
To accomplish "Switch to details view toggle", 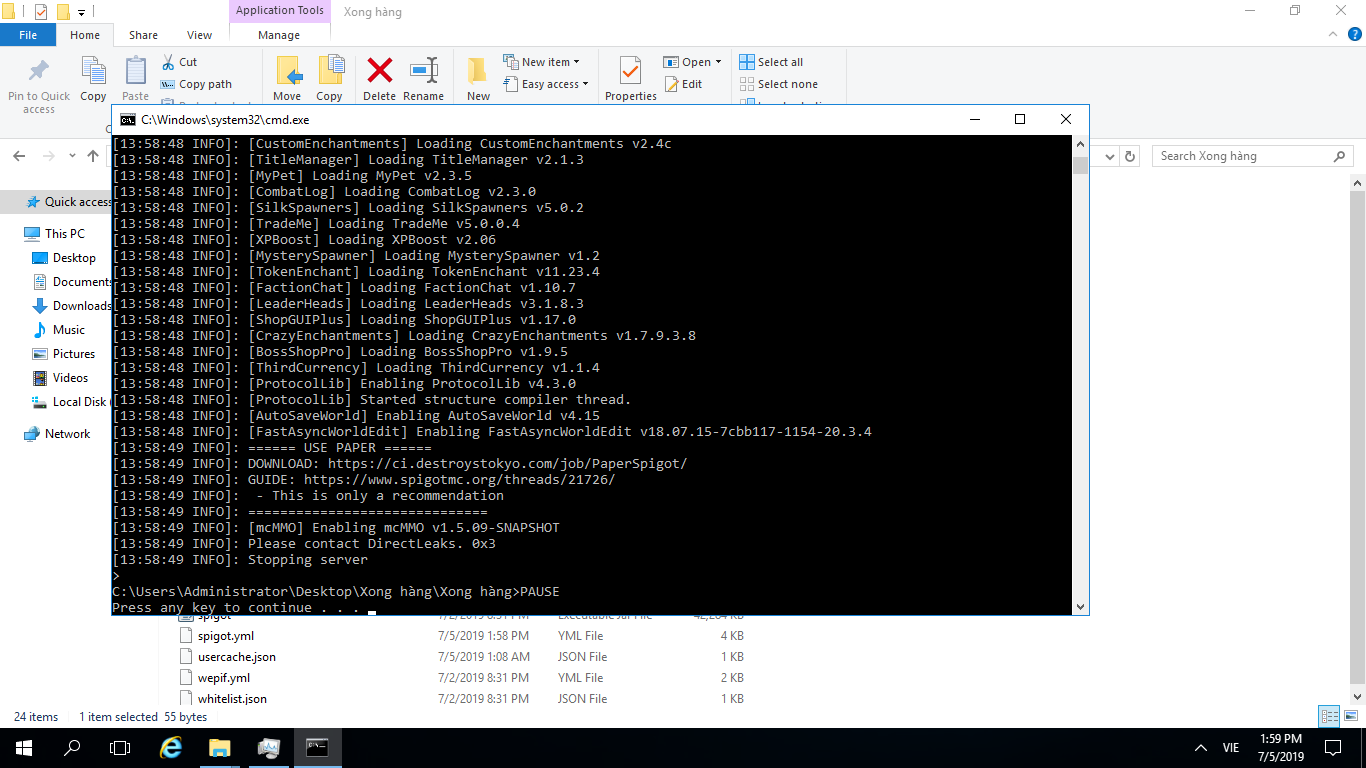I will coord(1329,716).
